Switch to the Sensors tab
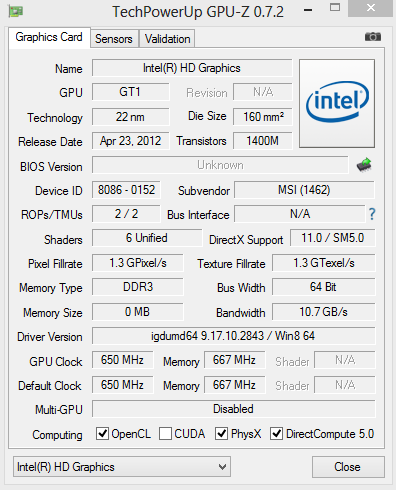 pyautogui.click(x=114, y=39)
